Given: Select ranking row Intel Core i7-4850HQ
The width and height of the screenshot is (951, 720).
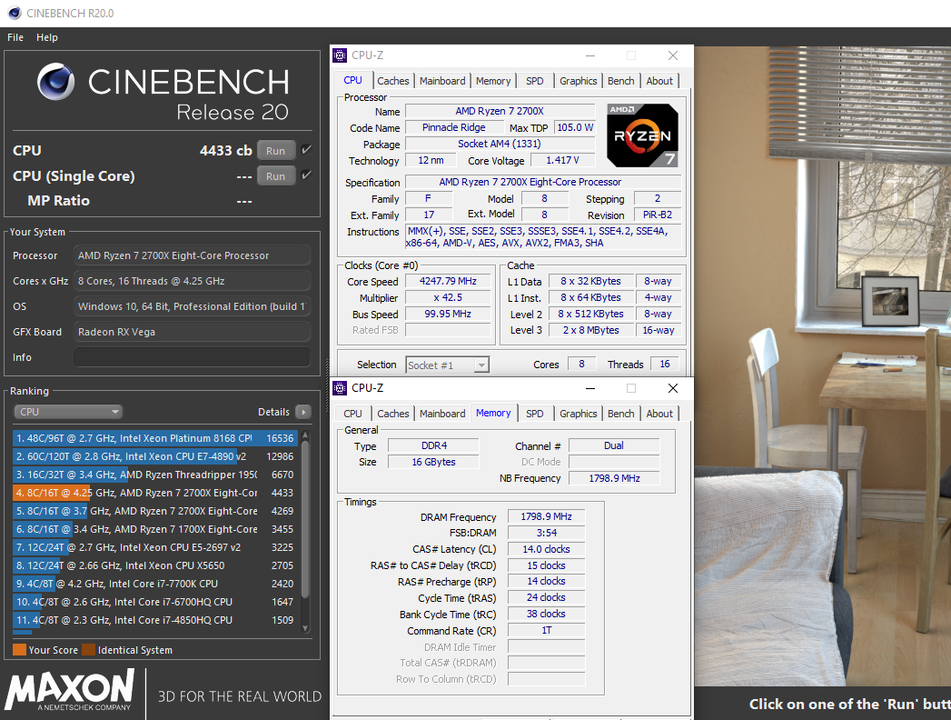Looking at the screenshot, I should (x=155, y=620).
